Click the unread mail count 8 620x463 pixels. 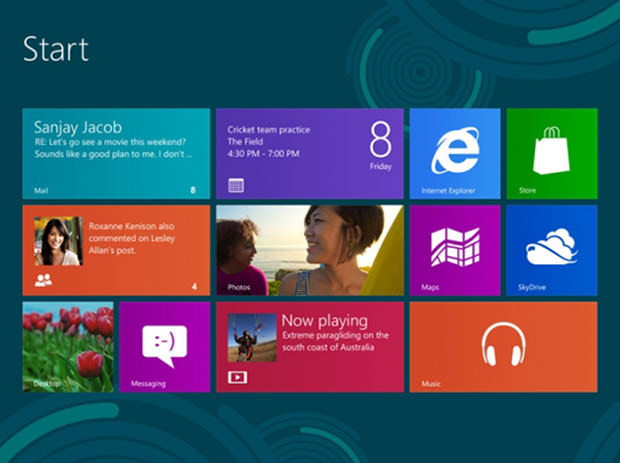(x=193, y=190)
